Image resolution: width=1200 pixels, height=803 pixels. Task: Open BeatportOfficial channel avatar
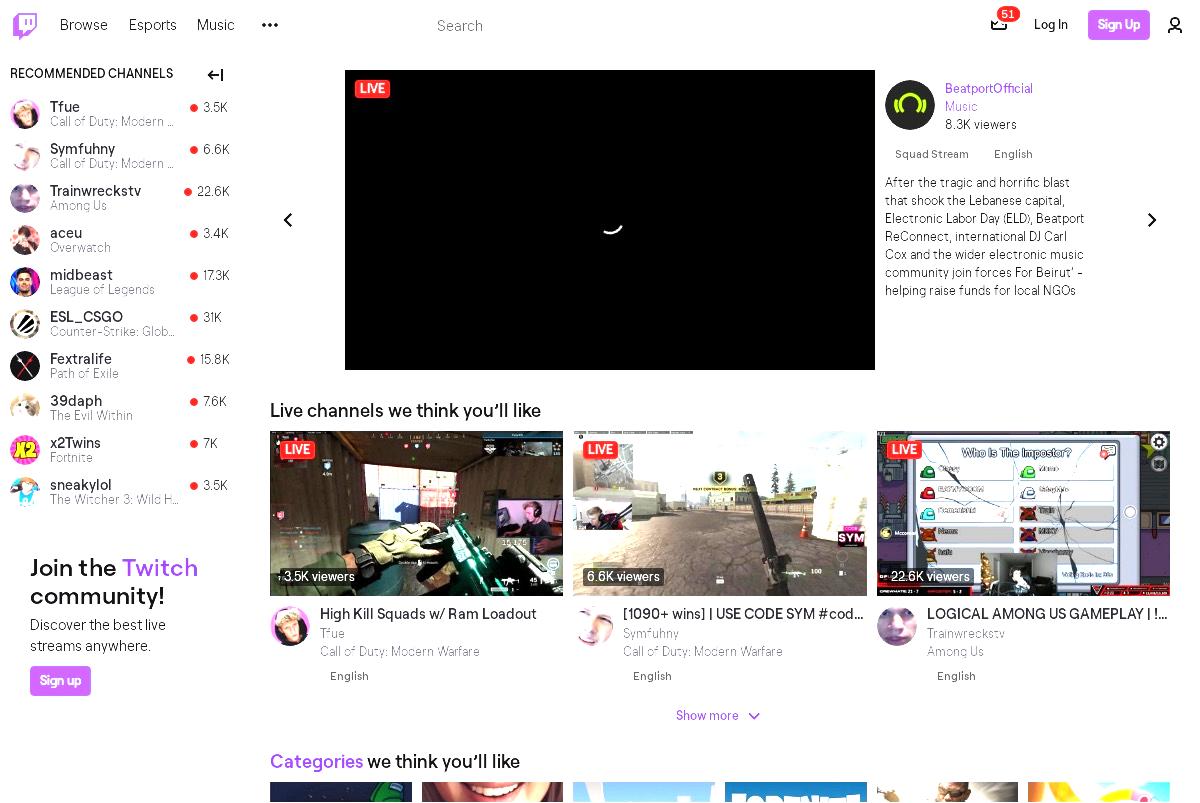pos(910,105)
